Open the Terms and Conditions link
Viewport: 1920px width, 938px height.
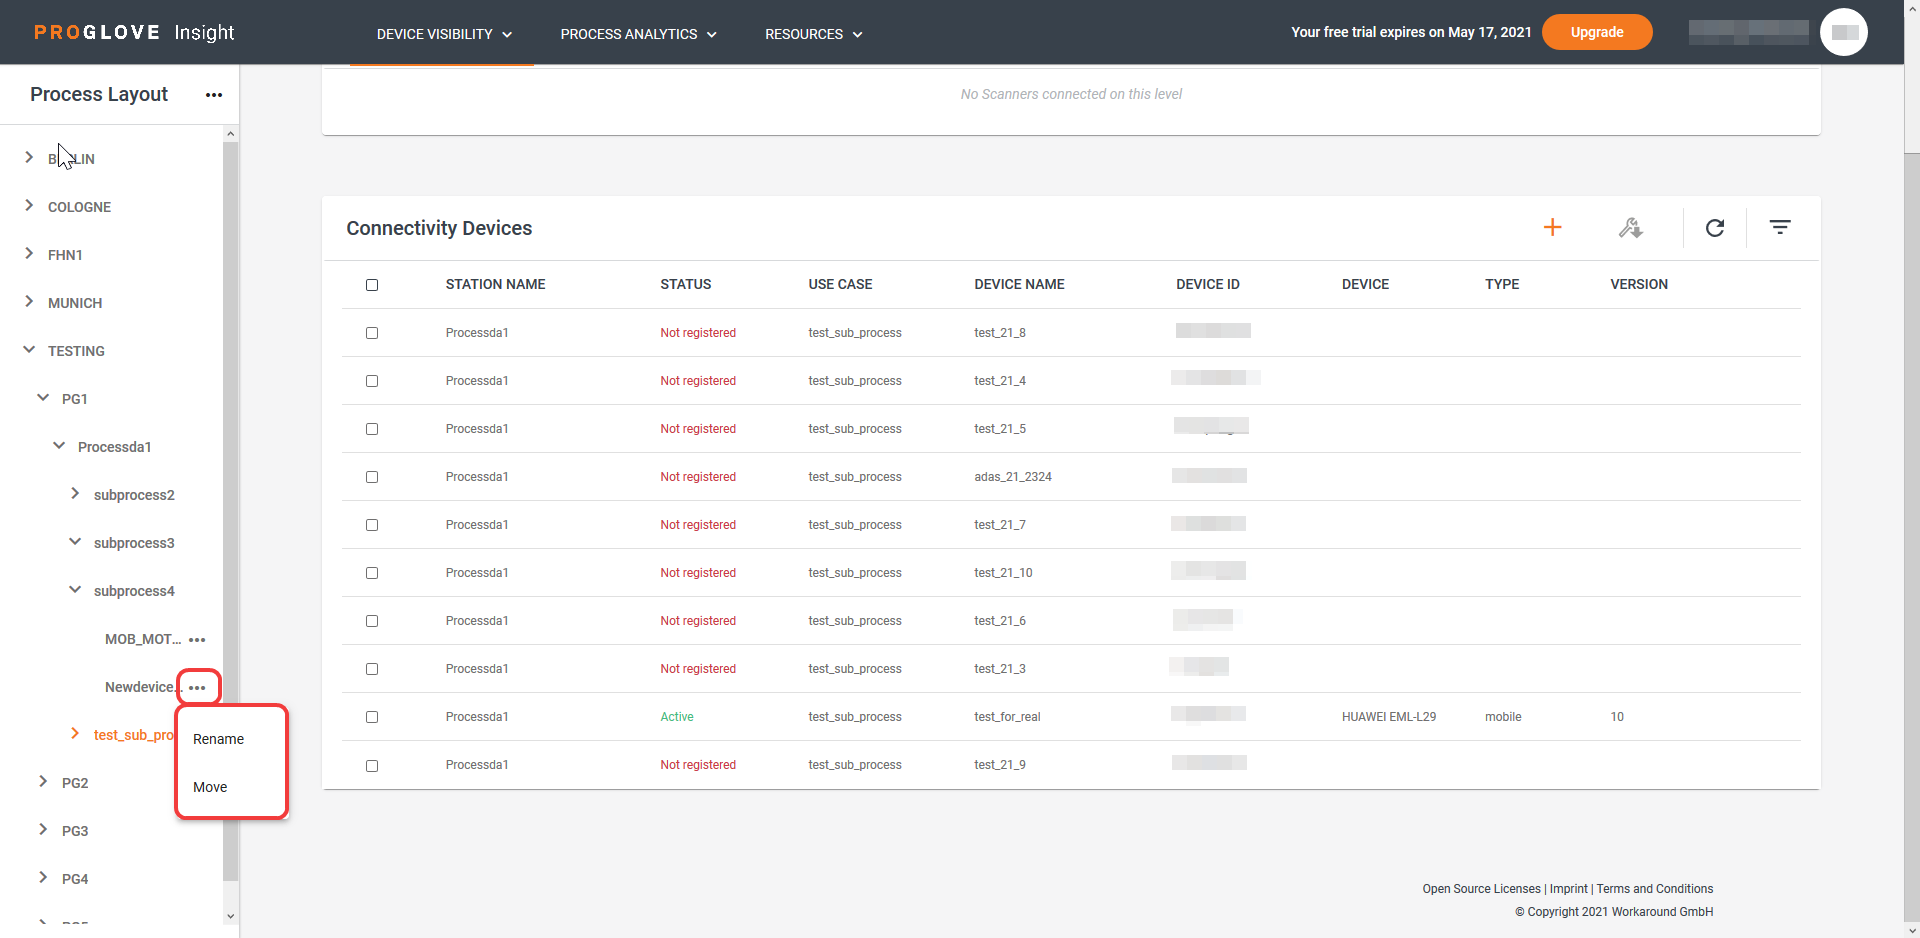click(1655, 889)
